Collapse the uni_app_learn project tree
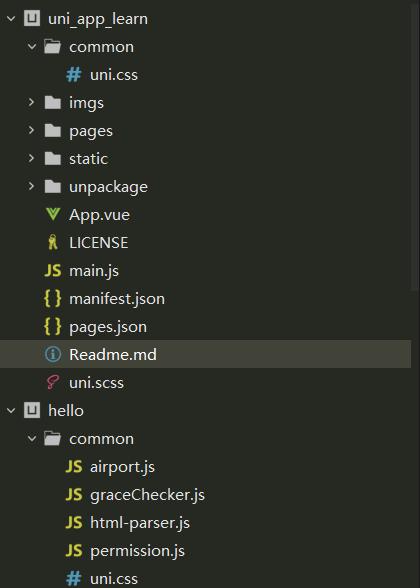The width and height of the screenshot is (420, 588). click(11, 19)
